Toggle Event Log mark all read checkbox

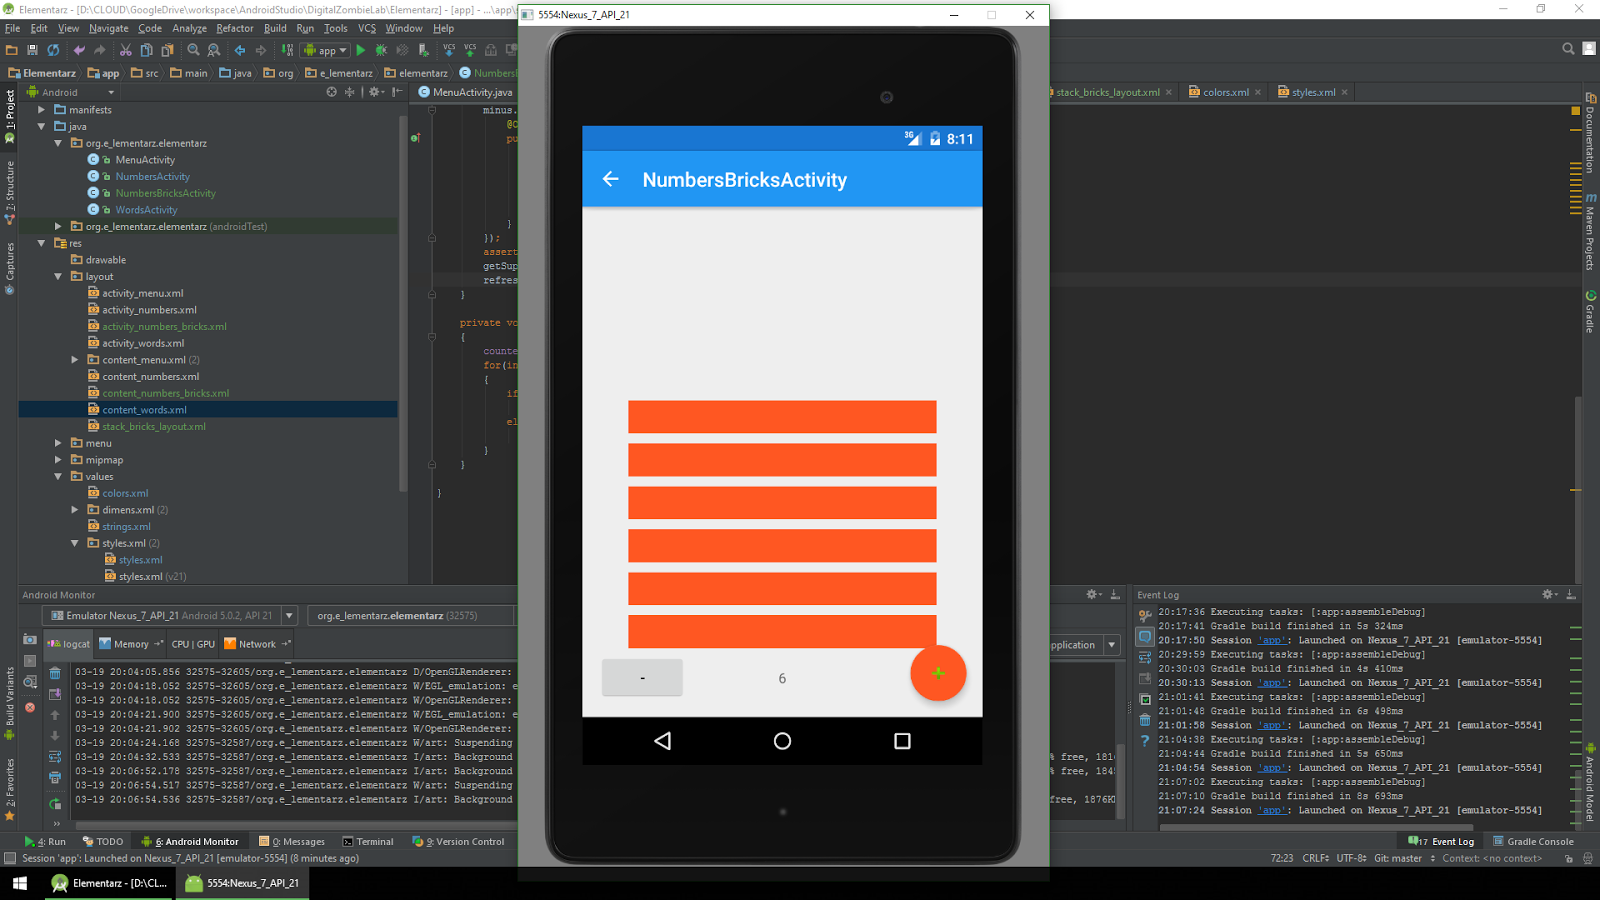[1145, 699]
